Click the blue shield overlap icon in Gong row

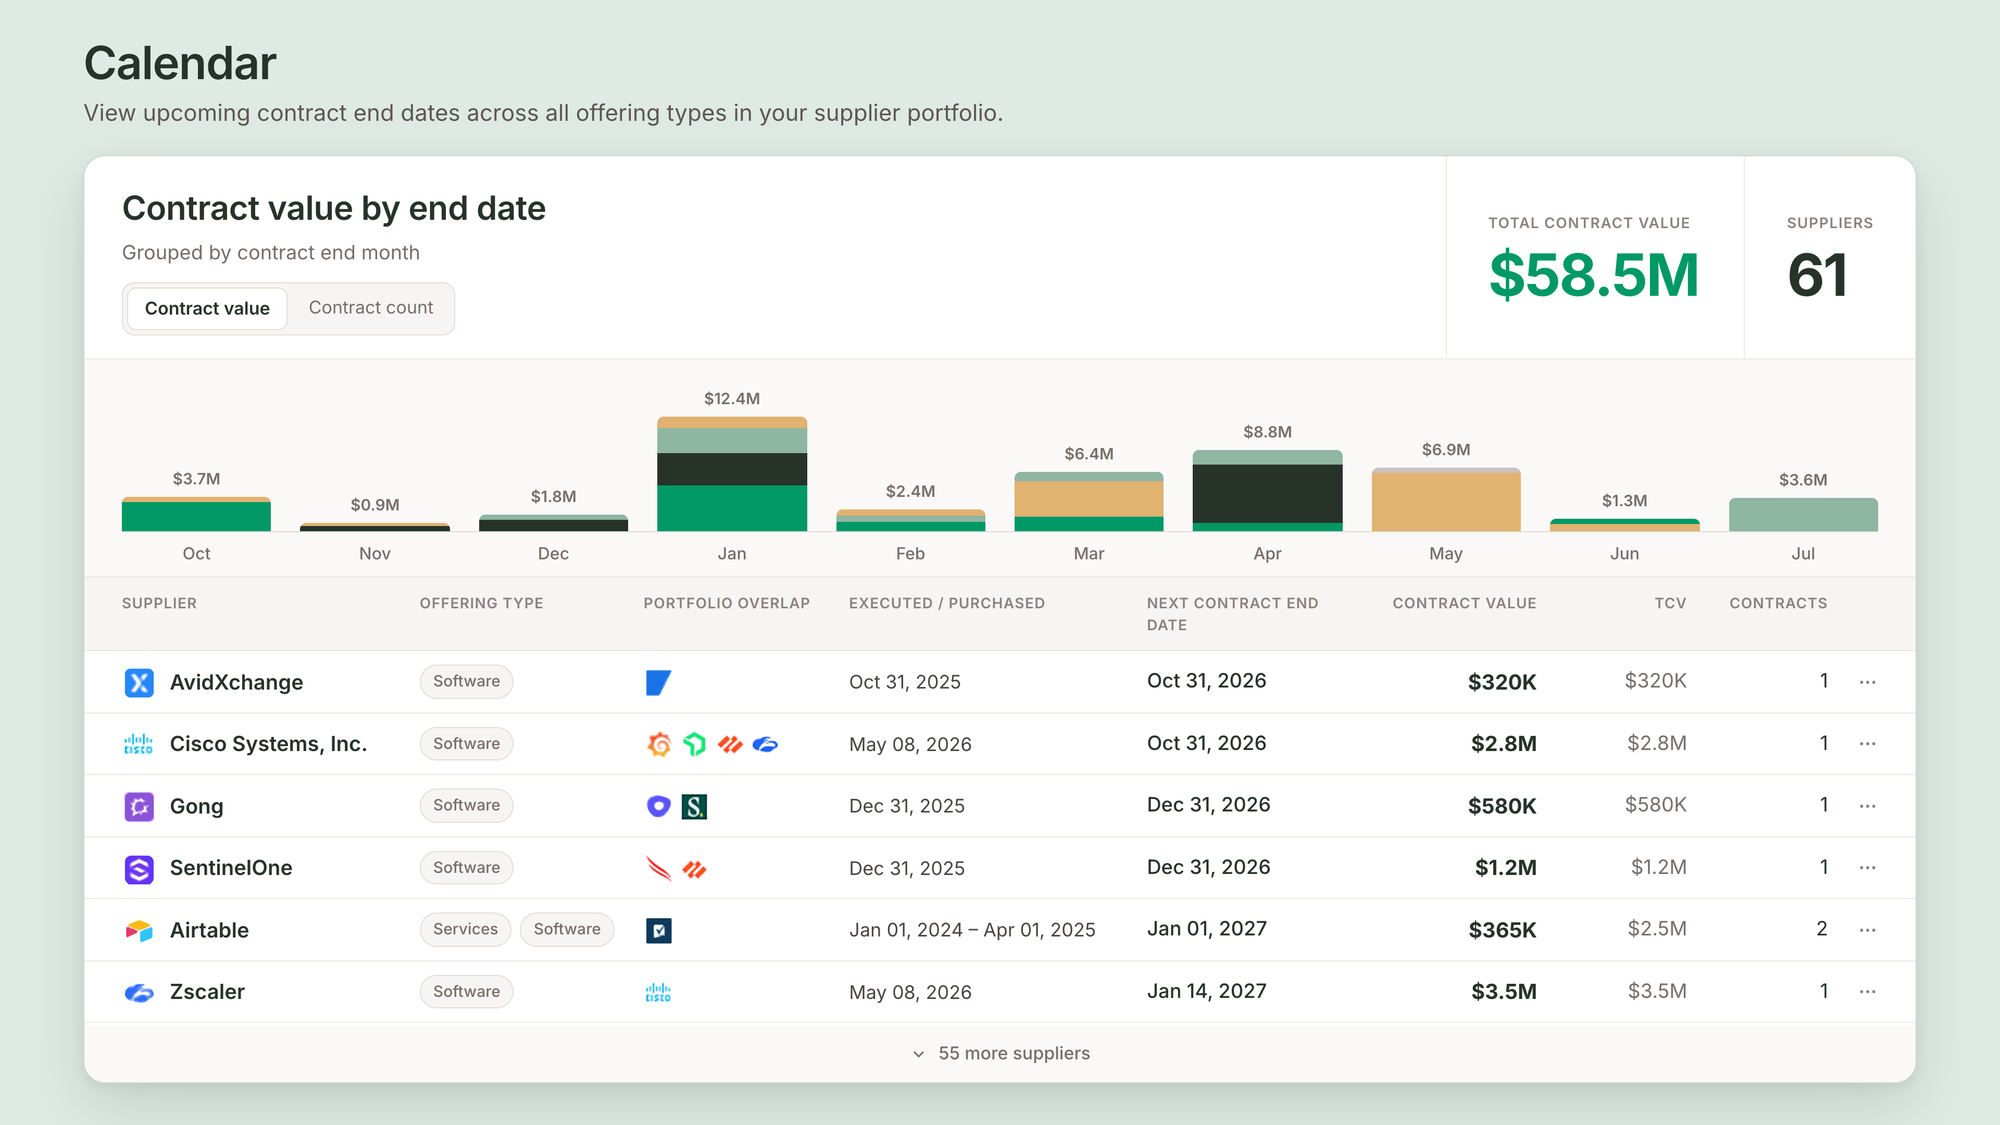pyautogui.click(x=658, y=806)
